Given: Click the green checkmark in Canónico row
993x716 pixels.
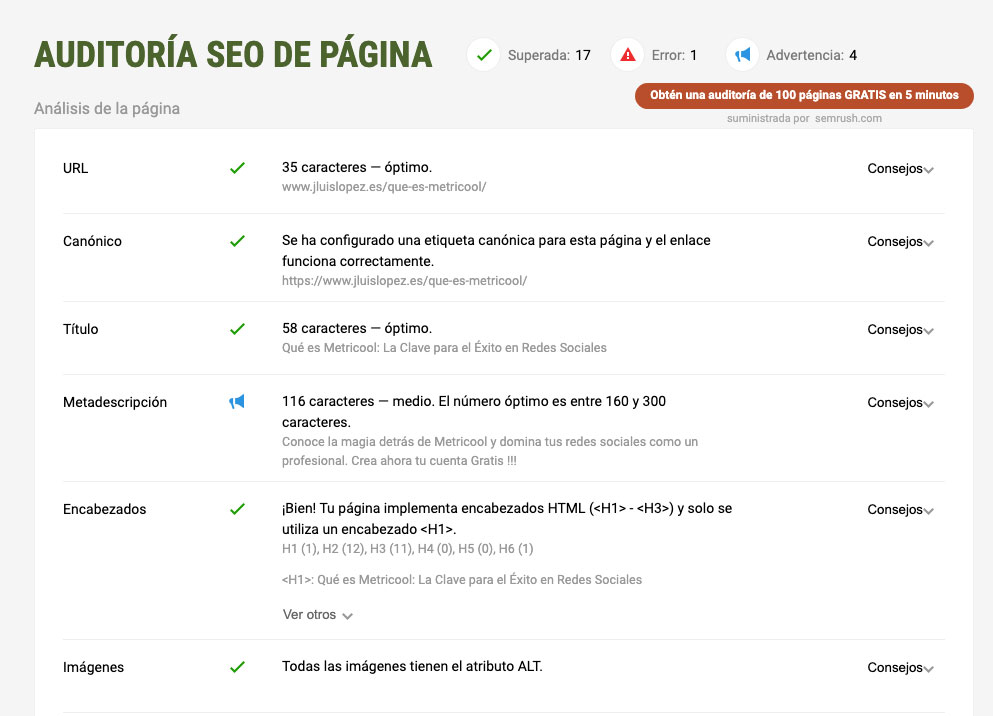Looking at the screenshot, I should (x=237, y=241).
